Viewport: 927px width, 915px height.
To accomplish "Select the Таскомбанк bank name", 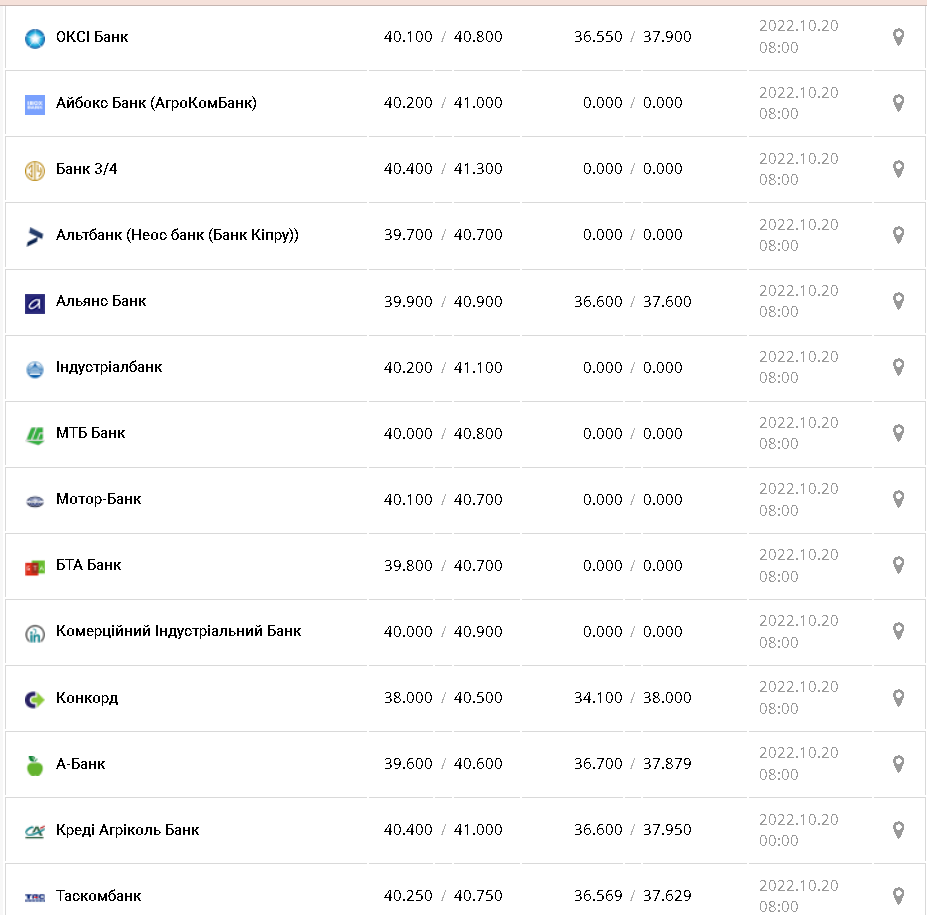I will point(98,895).
